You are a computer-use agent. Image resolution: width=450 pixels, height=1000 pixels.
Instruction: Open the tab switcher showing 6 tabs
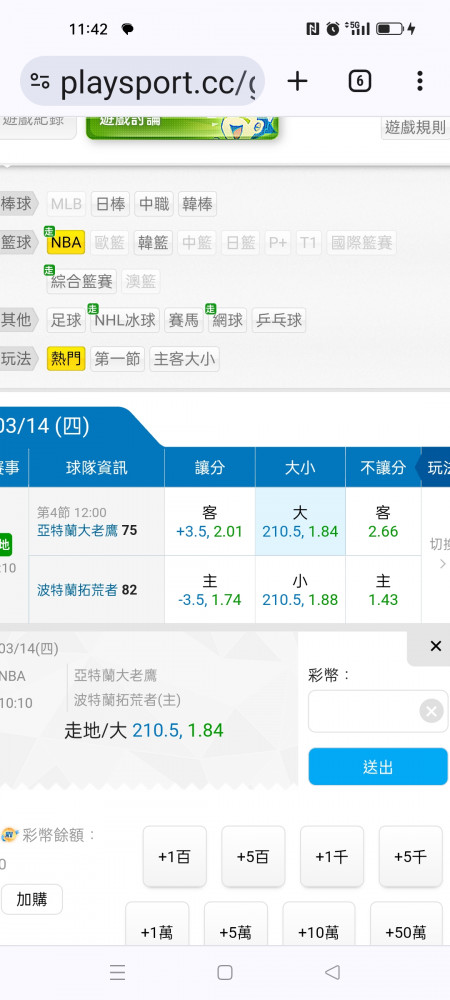(359, 81)
